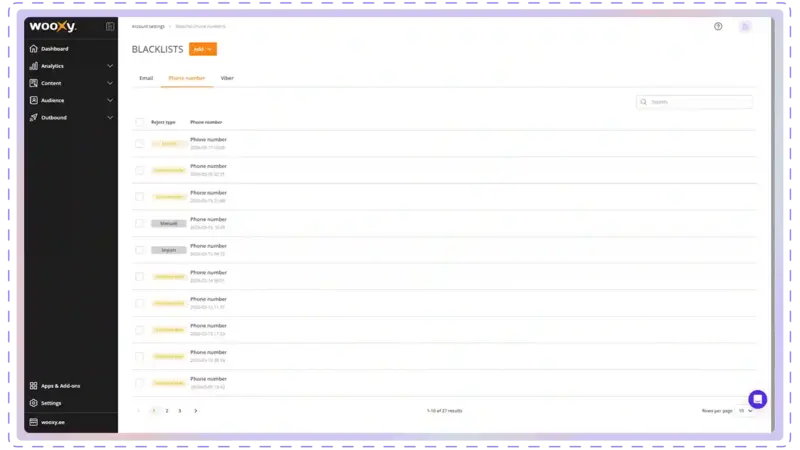
Task: Switch to the Viber tab
Action: tap(227, 77)
